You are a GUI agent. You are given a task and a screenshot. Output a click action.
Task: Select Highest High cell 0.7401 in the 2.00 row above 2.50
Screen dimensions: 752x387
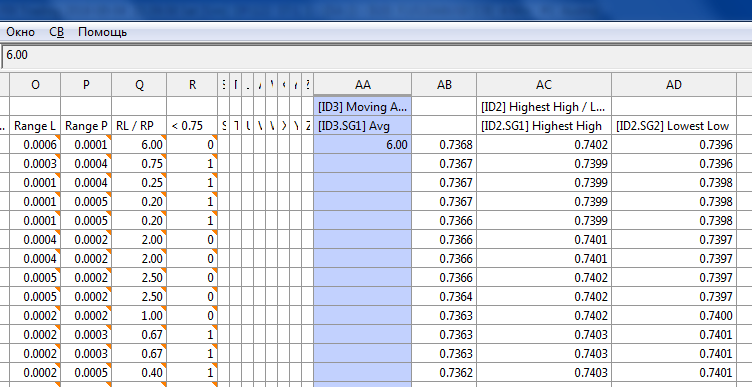click(x=544, y=258)
